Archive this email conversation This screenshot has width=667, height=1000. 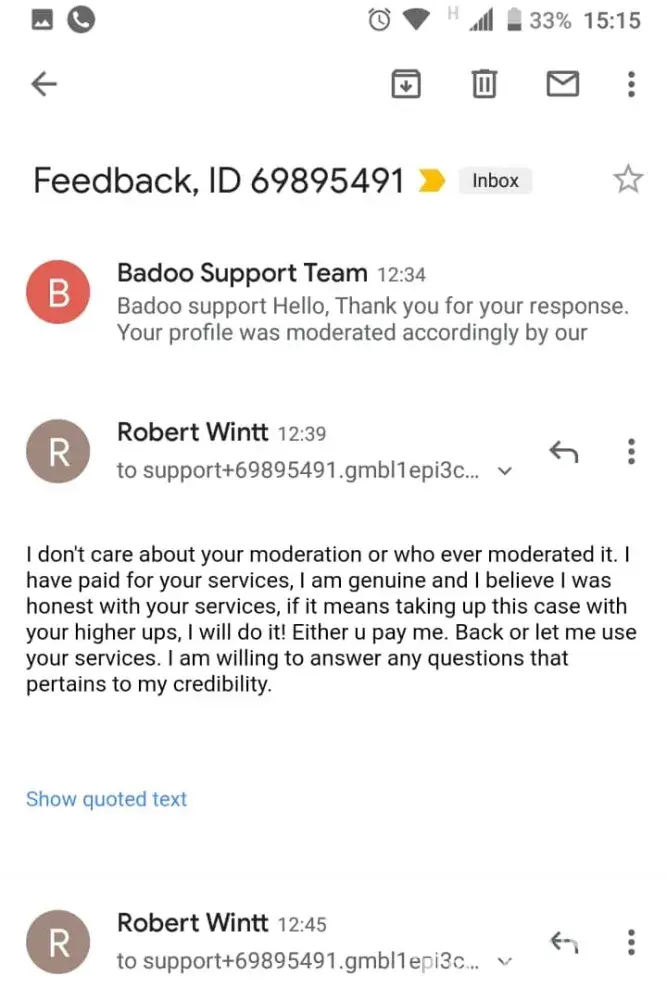pos(404,85)
